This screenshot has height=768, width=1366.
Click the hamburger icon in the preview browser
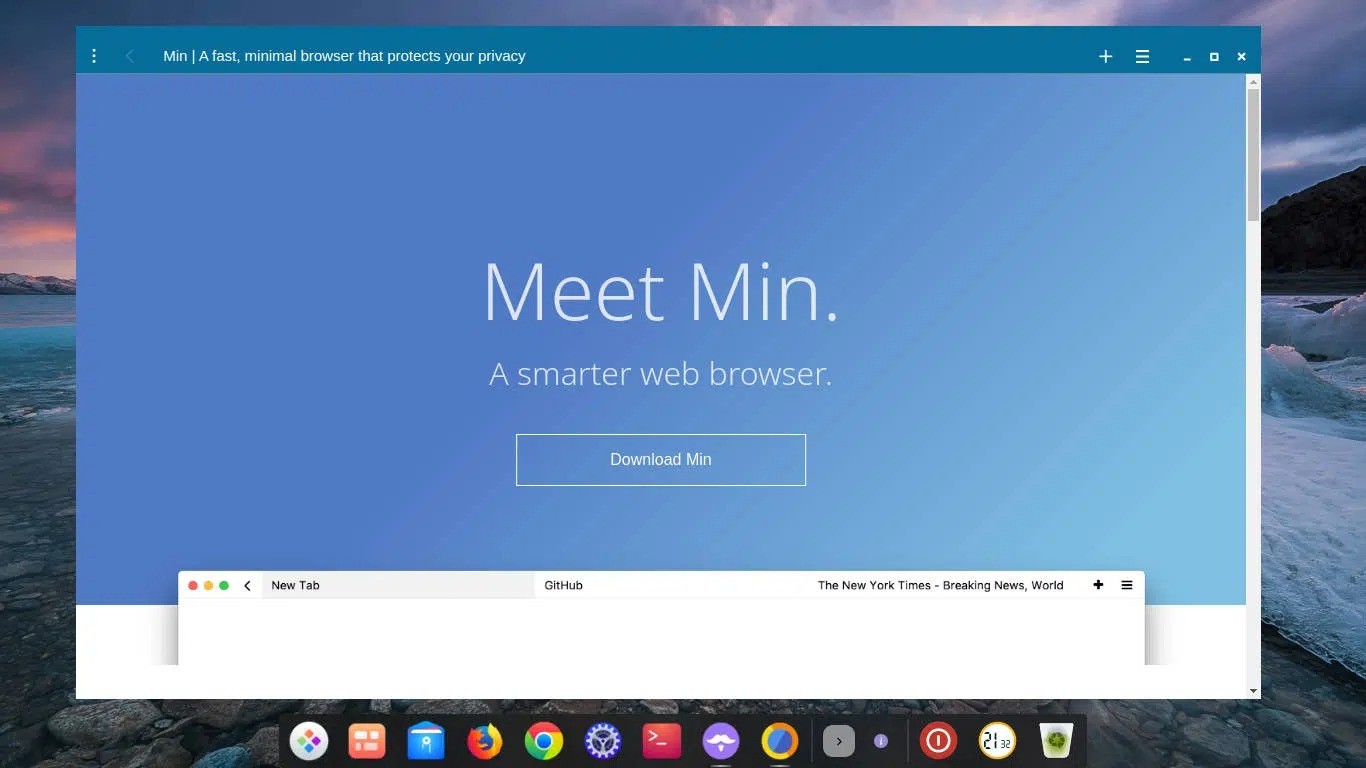(x=1127, y=585)
